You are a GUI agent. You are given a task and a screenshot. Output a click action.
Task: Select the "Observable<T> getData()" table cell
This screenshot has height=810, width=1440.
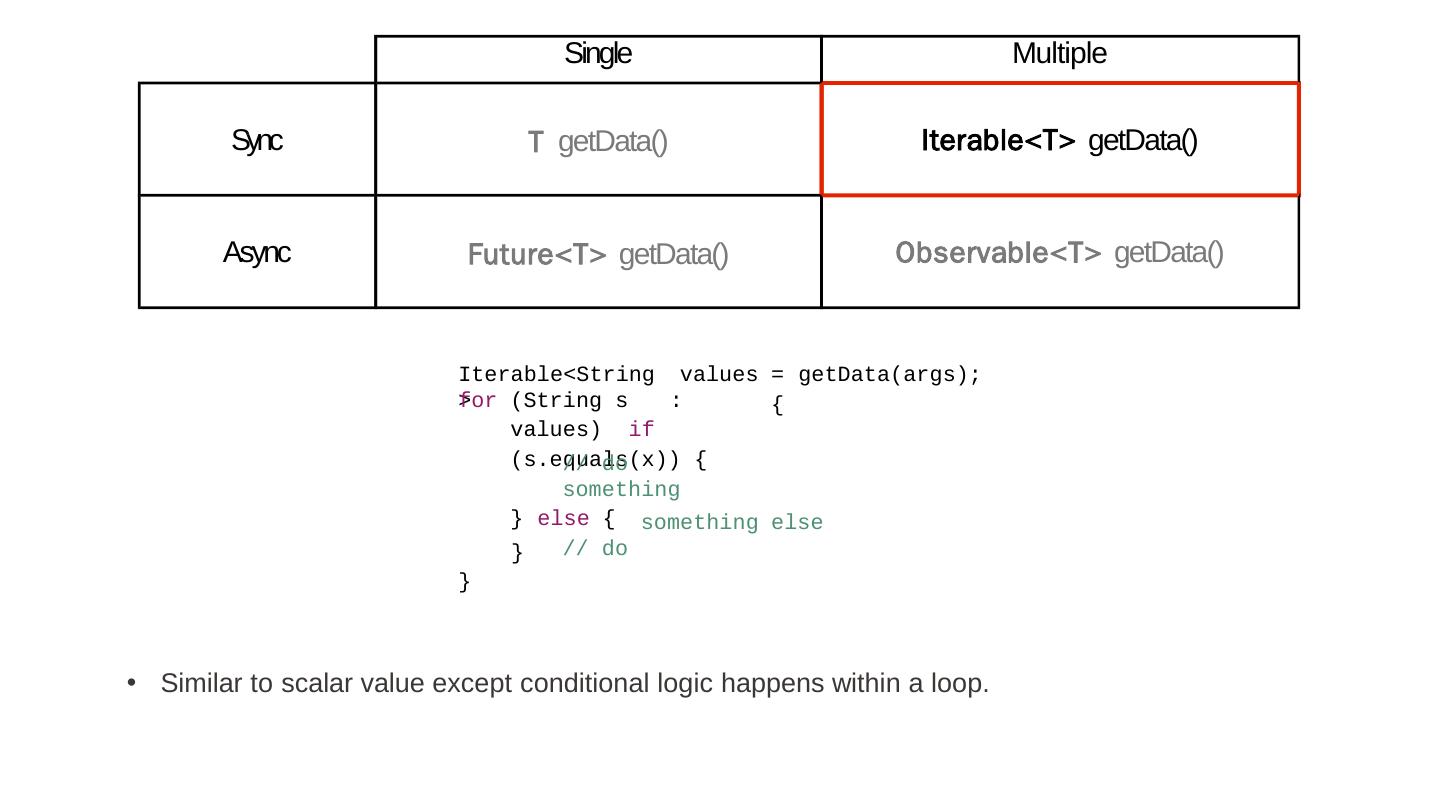coord(1059,253)
